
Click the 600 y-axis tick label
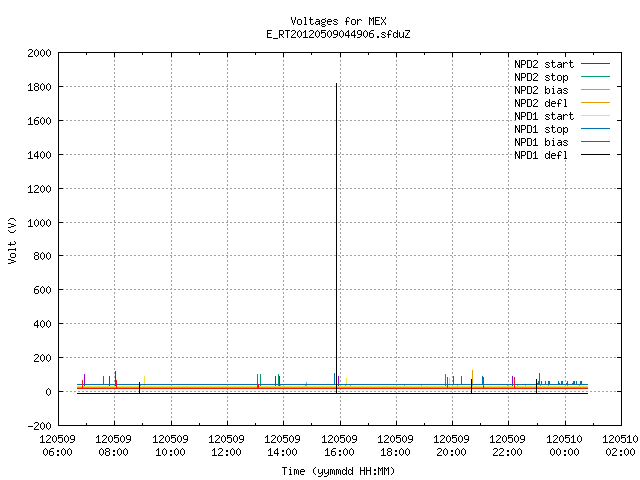42,290
